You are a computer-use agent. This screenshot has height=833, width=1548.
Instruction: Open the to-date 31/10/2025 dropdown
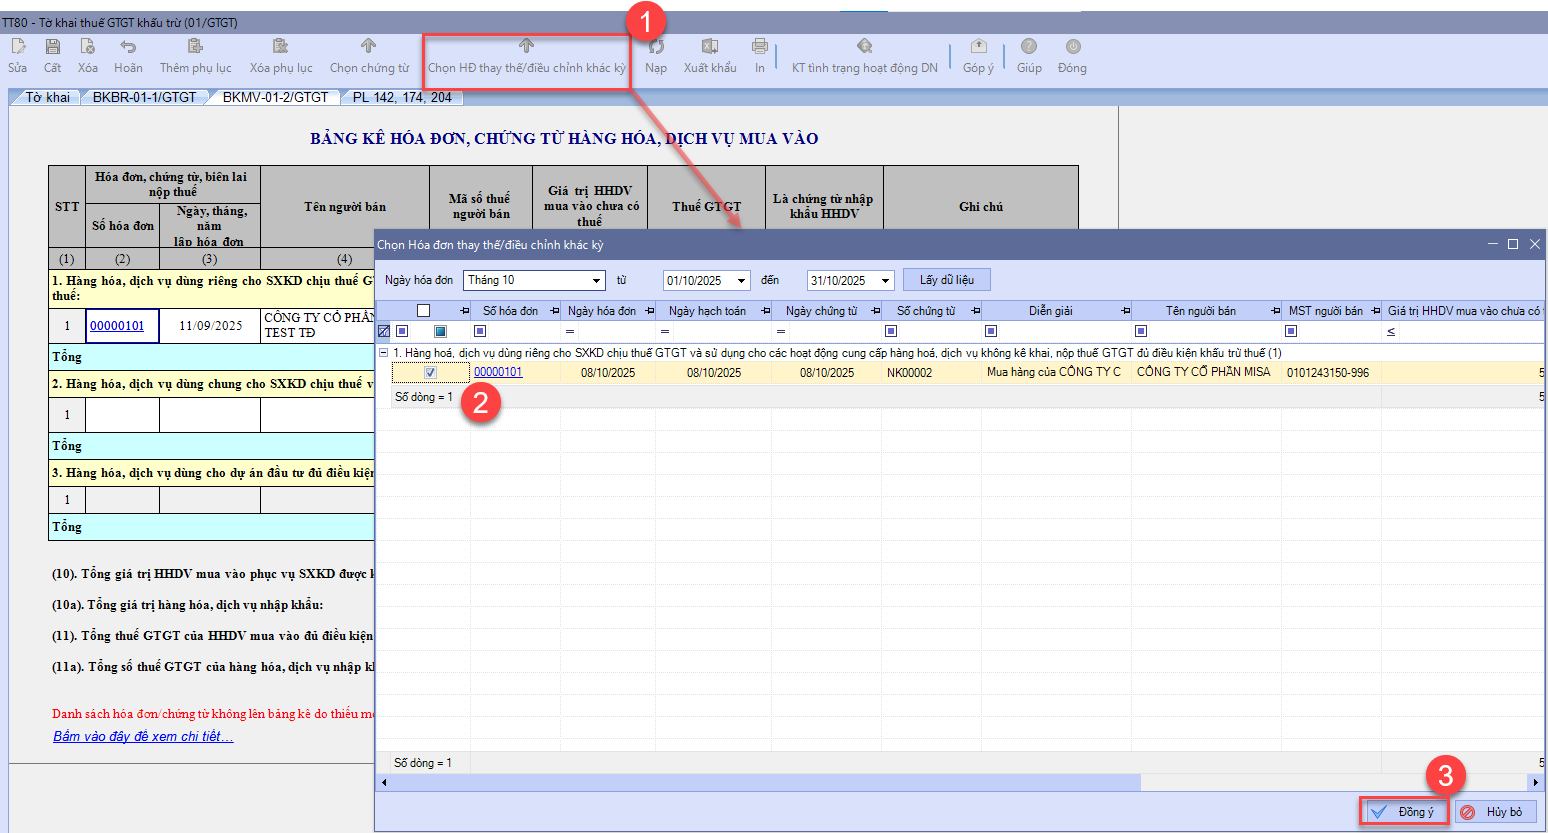[885, 281]
